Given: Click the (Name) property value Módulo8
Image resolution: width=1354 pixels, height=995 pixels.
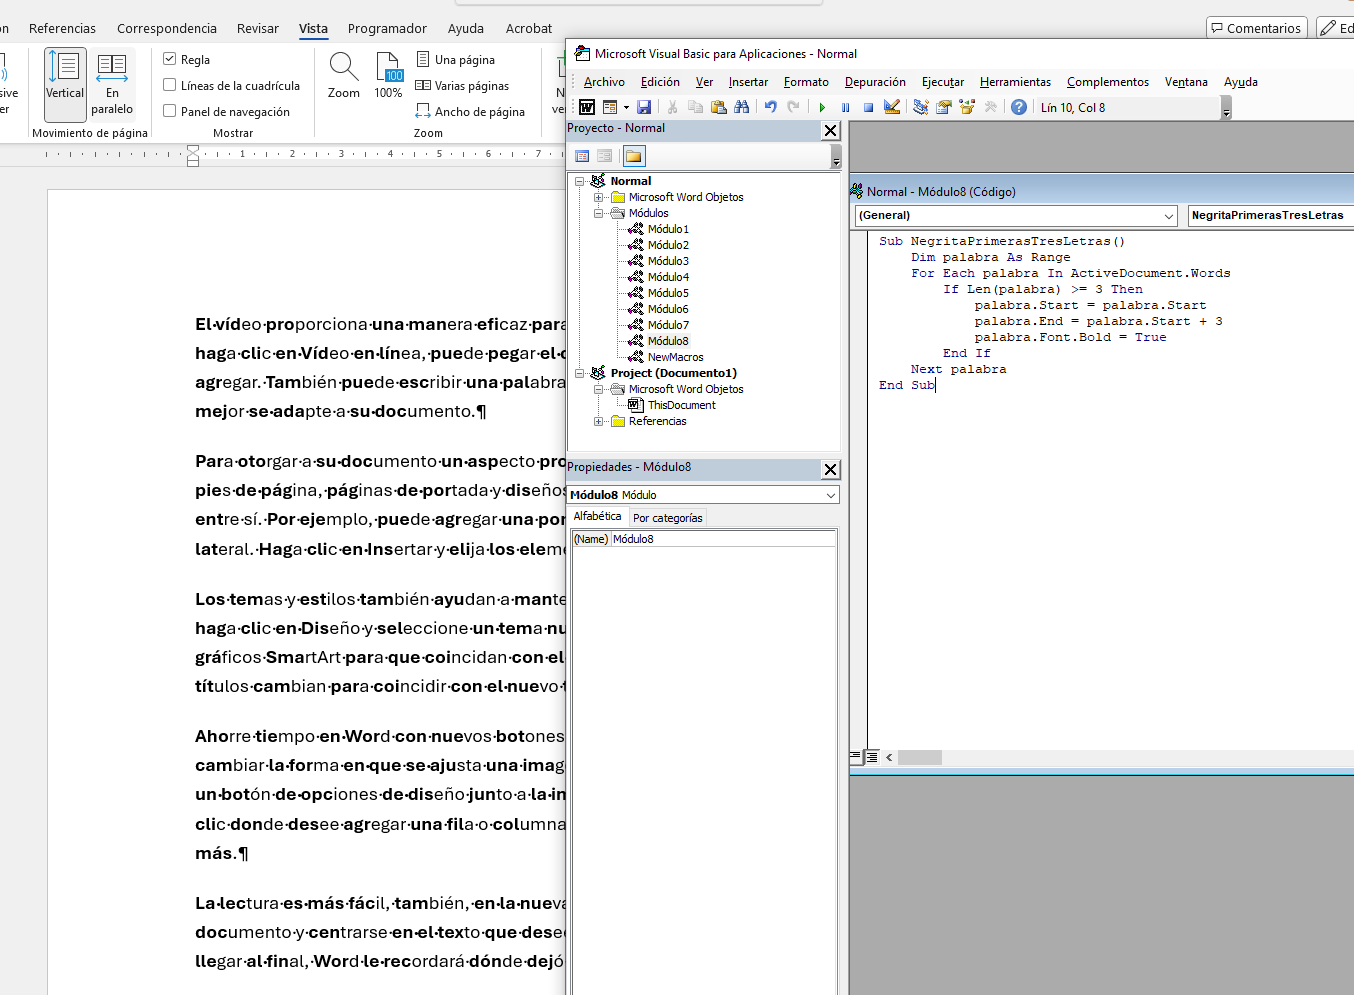Looking at the screenshot, I should 723,539.
